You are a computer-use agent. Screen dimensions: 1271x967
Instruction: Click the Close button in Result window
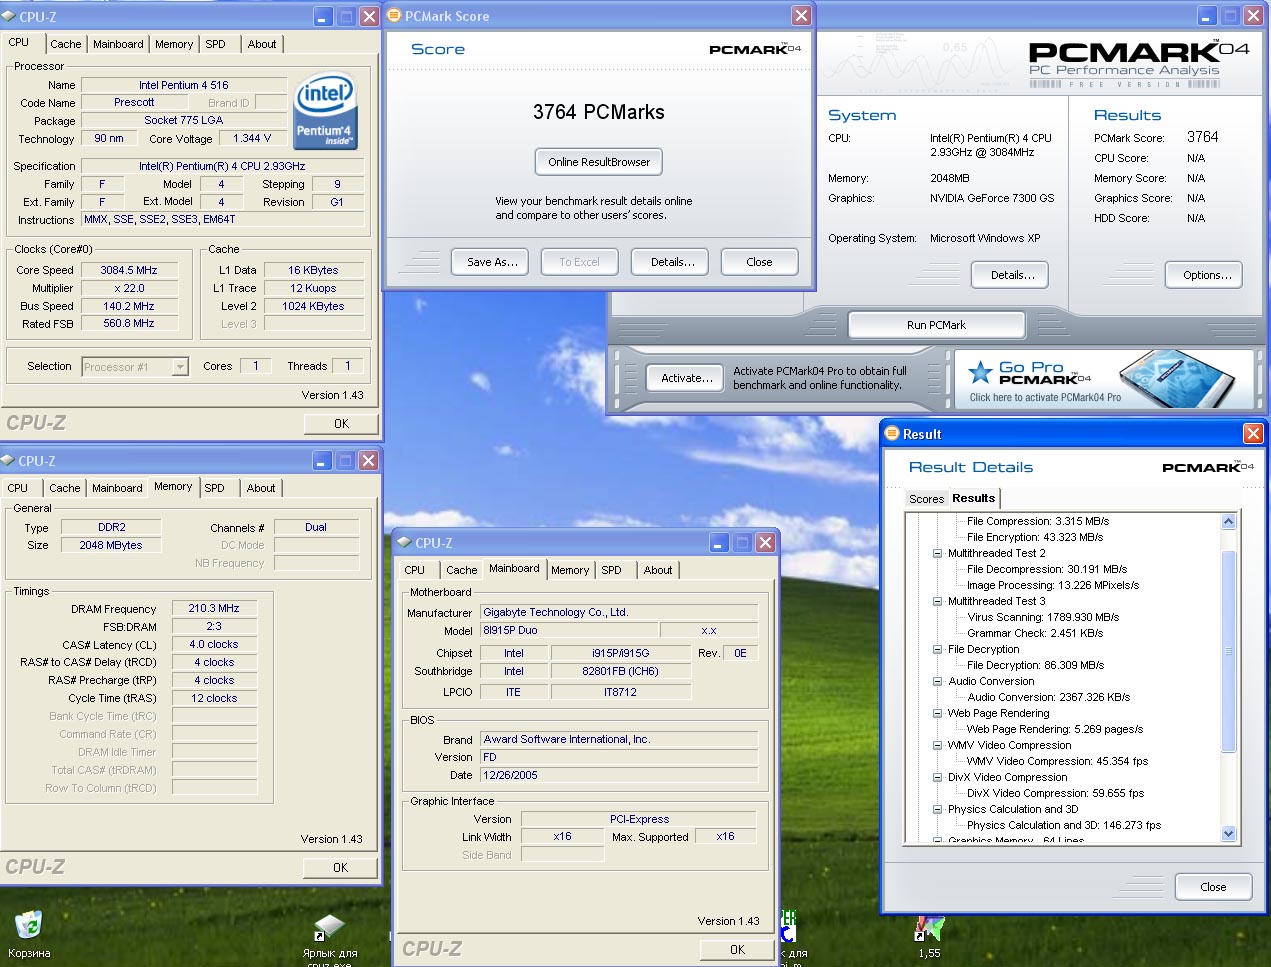(x=1213, y=887)
